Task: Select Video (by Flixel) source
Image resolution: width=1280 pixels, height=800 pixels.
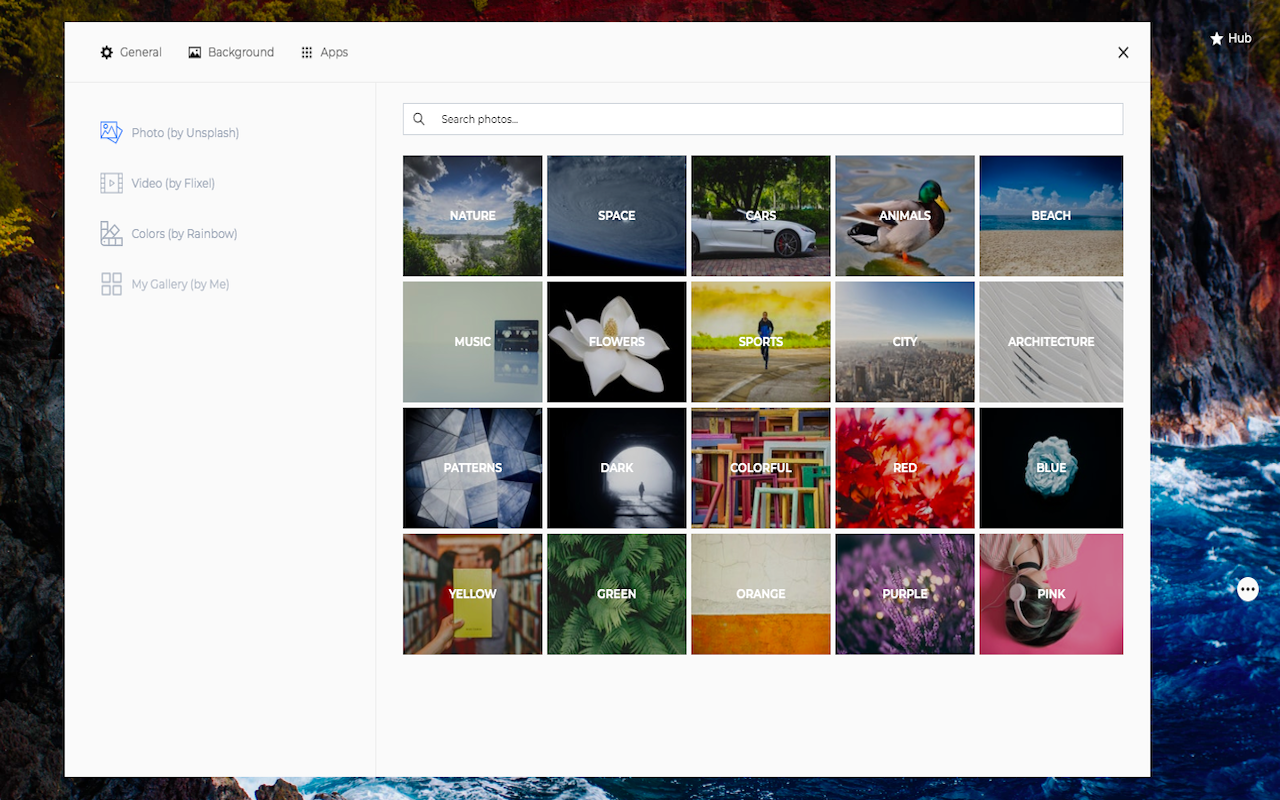Action: tap(158, 183)
